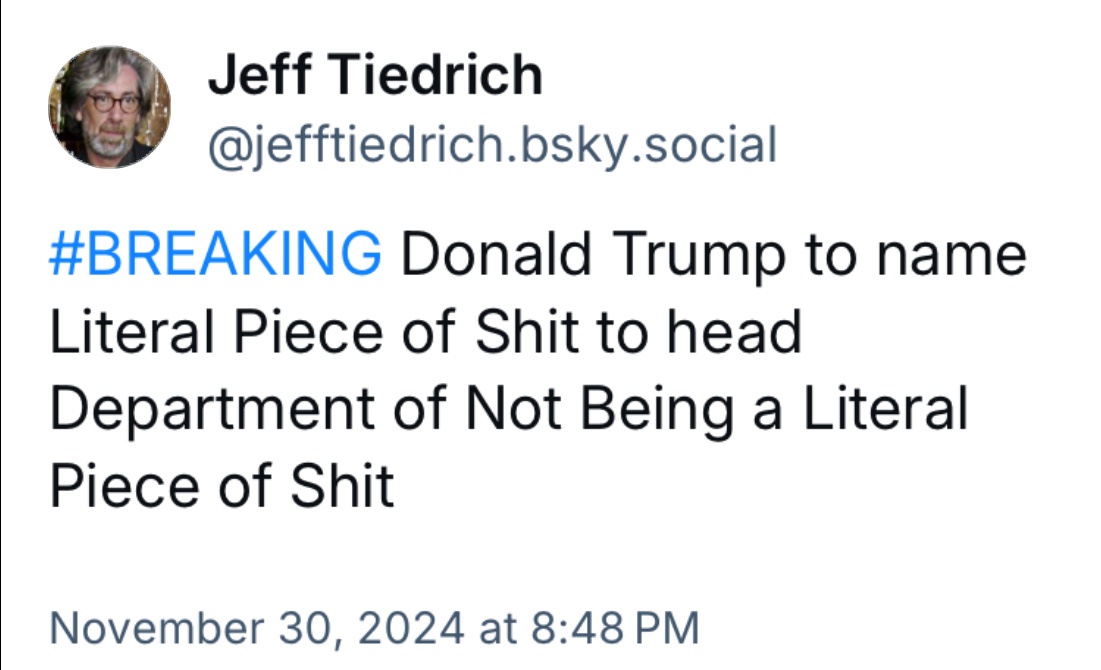This screenshot has width=1101, height=670.
Task: Click the final line Piece of Shit
Action: coord(222,486)
